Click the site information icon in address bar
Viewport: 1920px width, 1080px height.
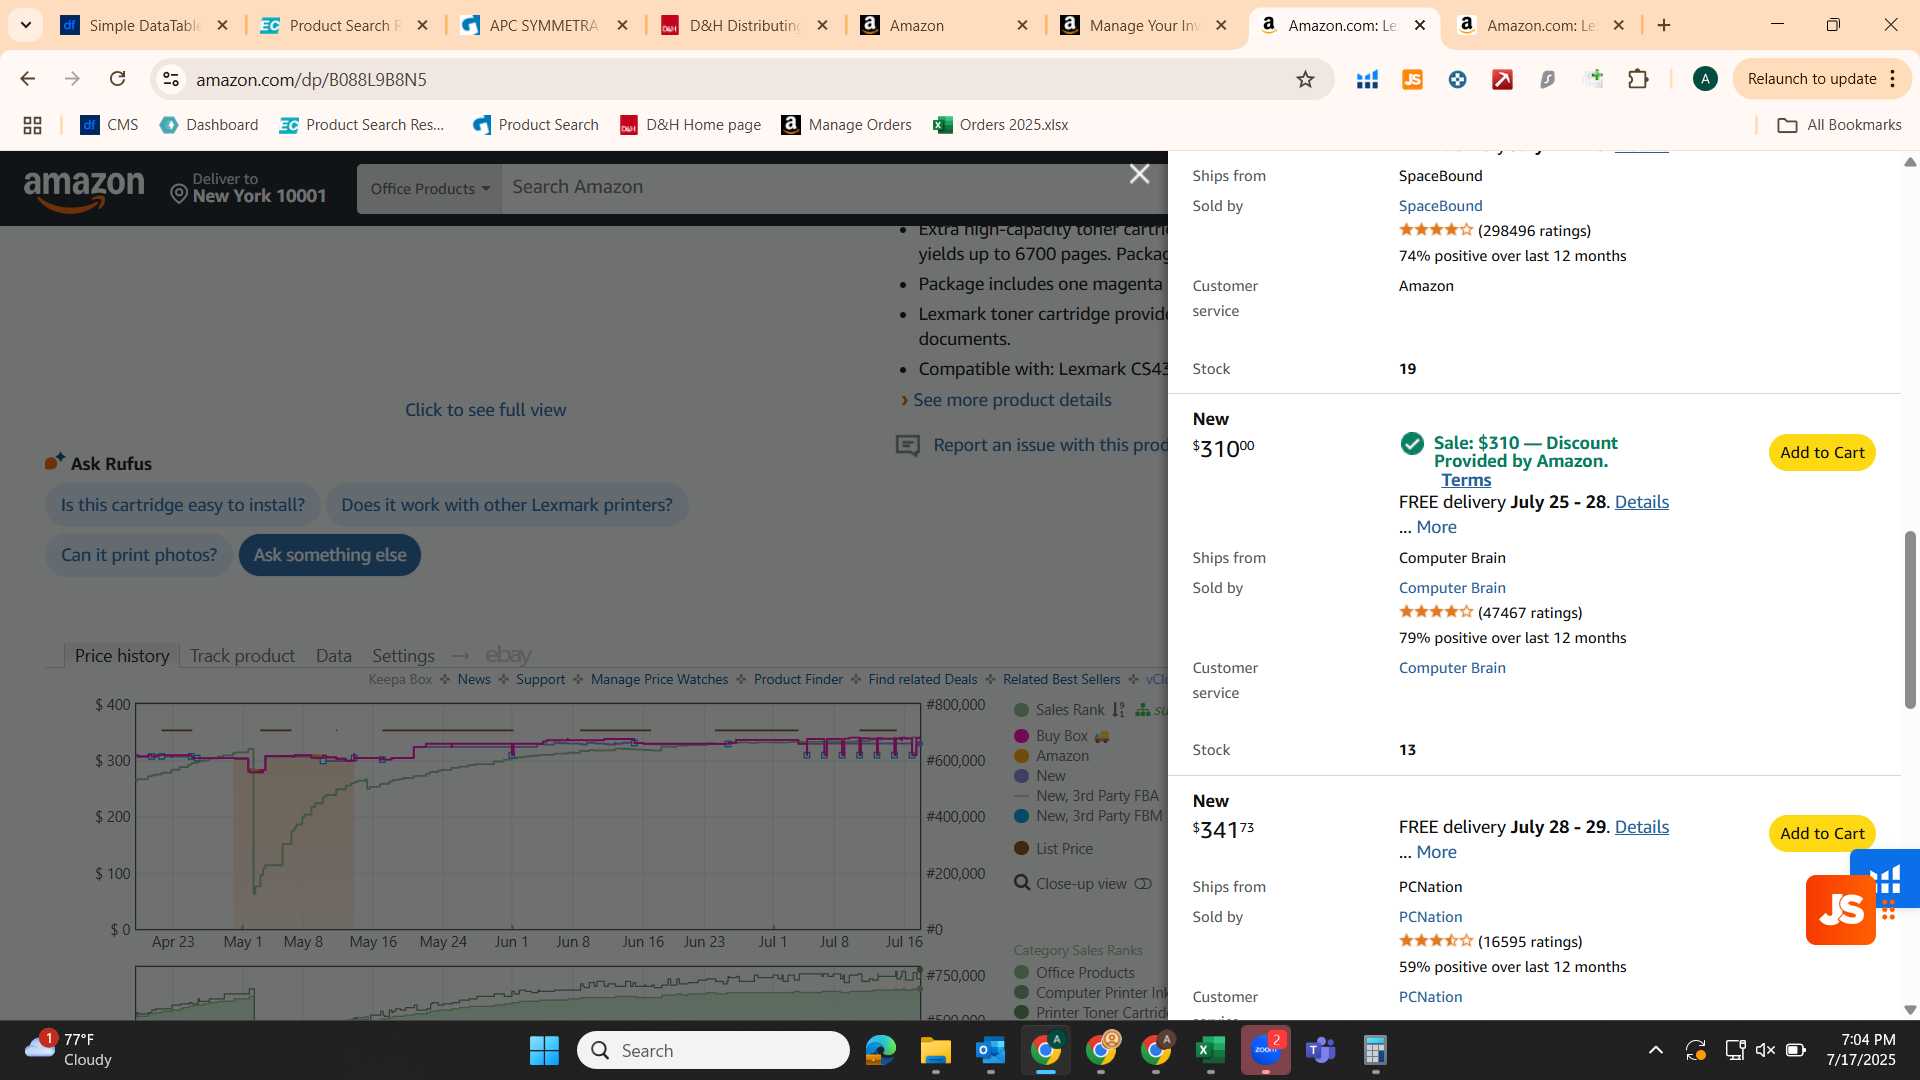click(x=171, y=79)
